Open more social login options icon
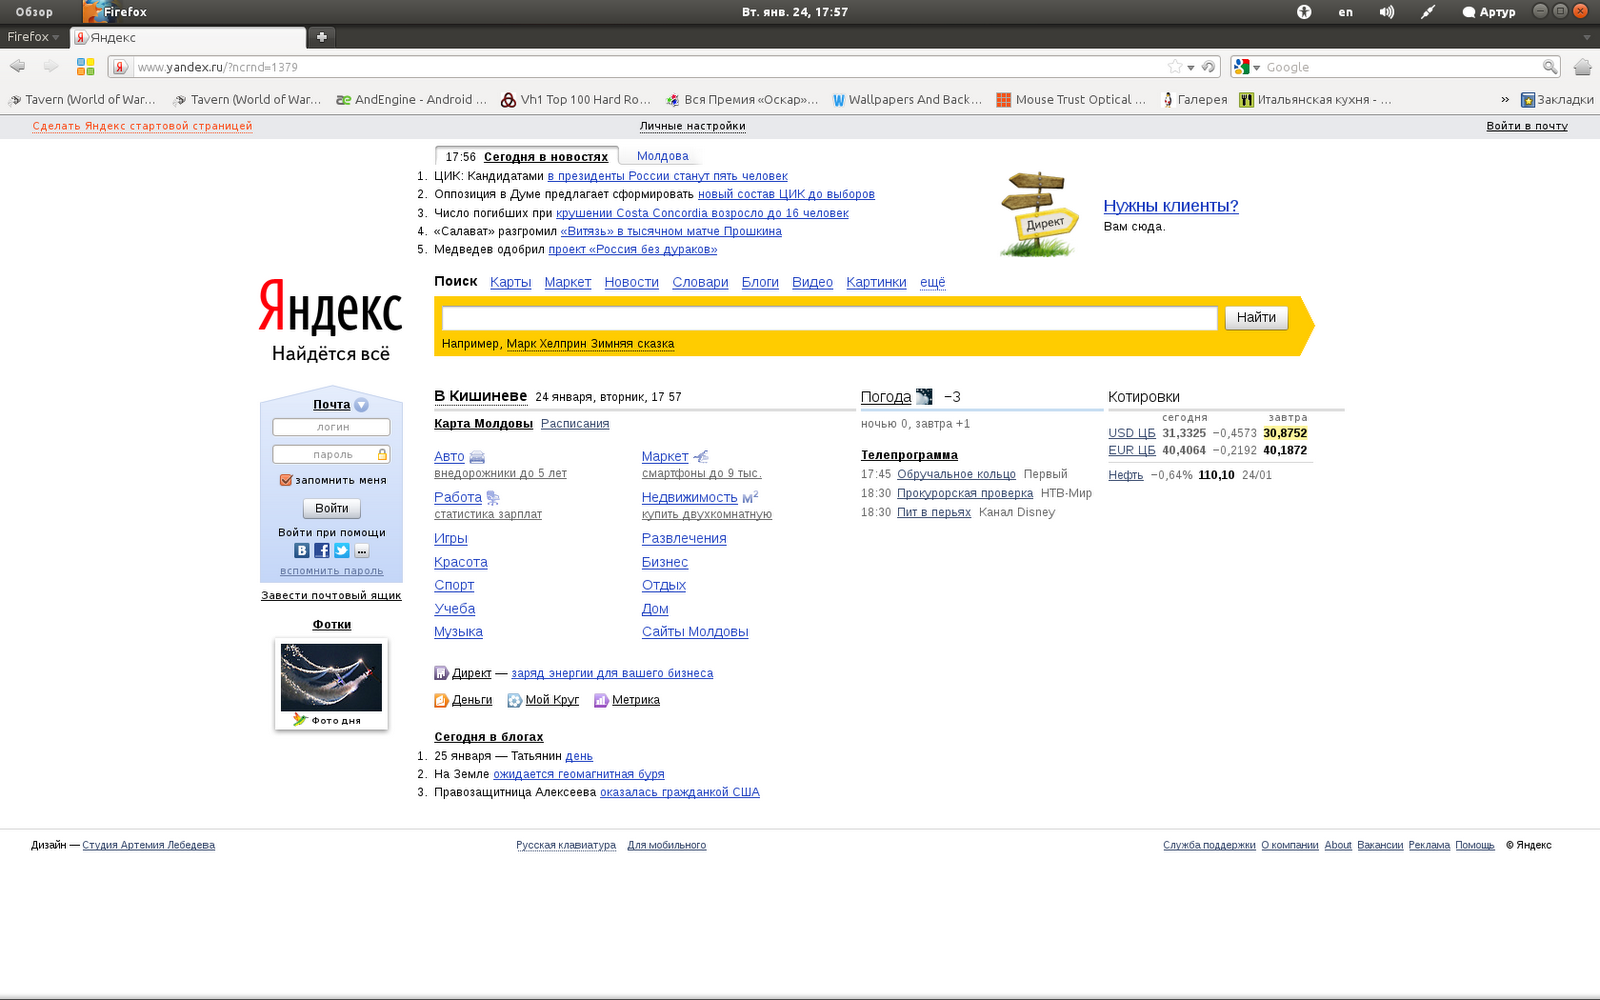 coord(362,551)
